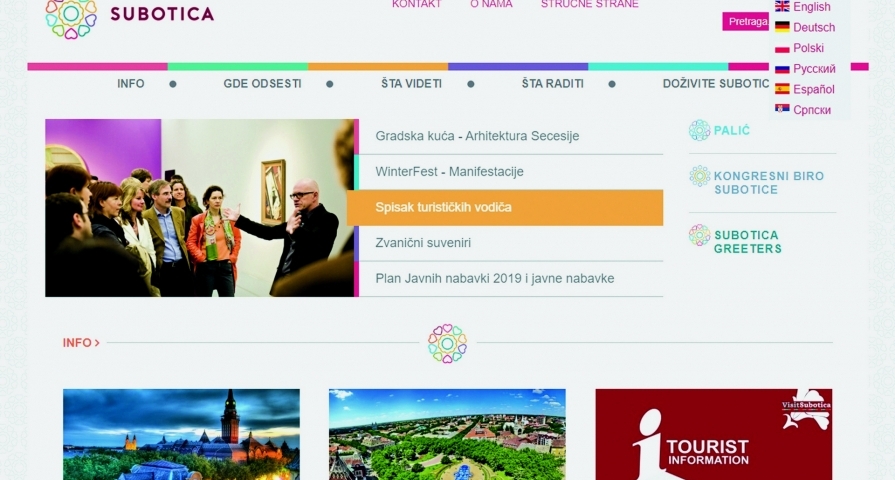The width and height of the screenshot is (895, 480).
Task: Click the colorful rosette in the Info divider
Action: (x=448, y=344)
